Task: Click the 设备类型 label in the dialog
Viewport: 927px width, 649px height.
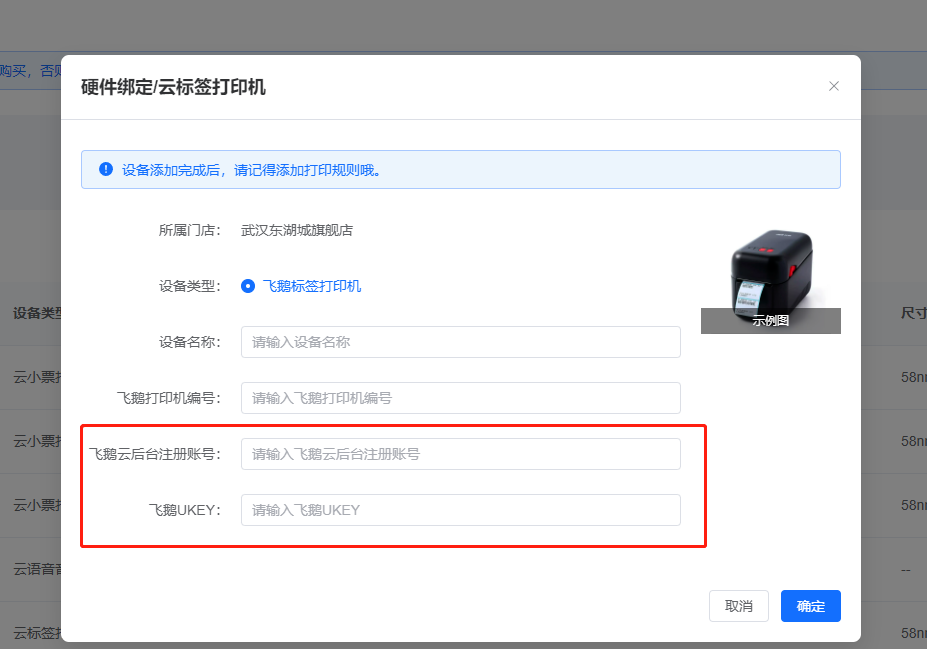Action: [189, 286]
